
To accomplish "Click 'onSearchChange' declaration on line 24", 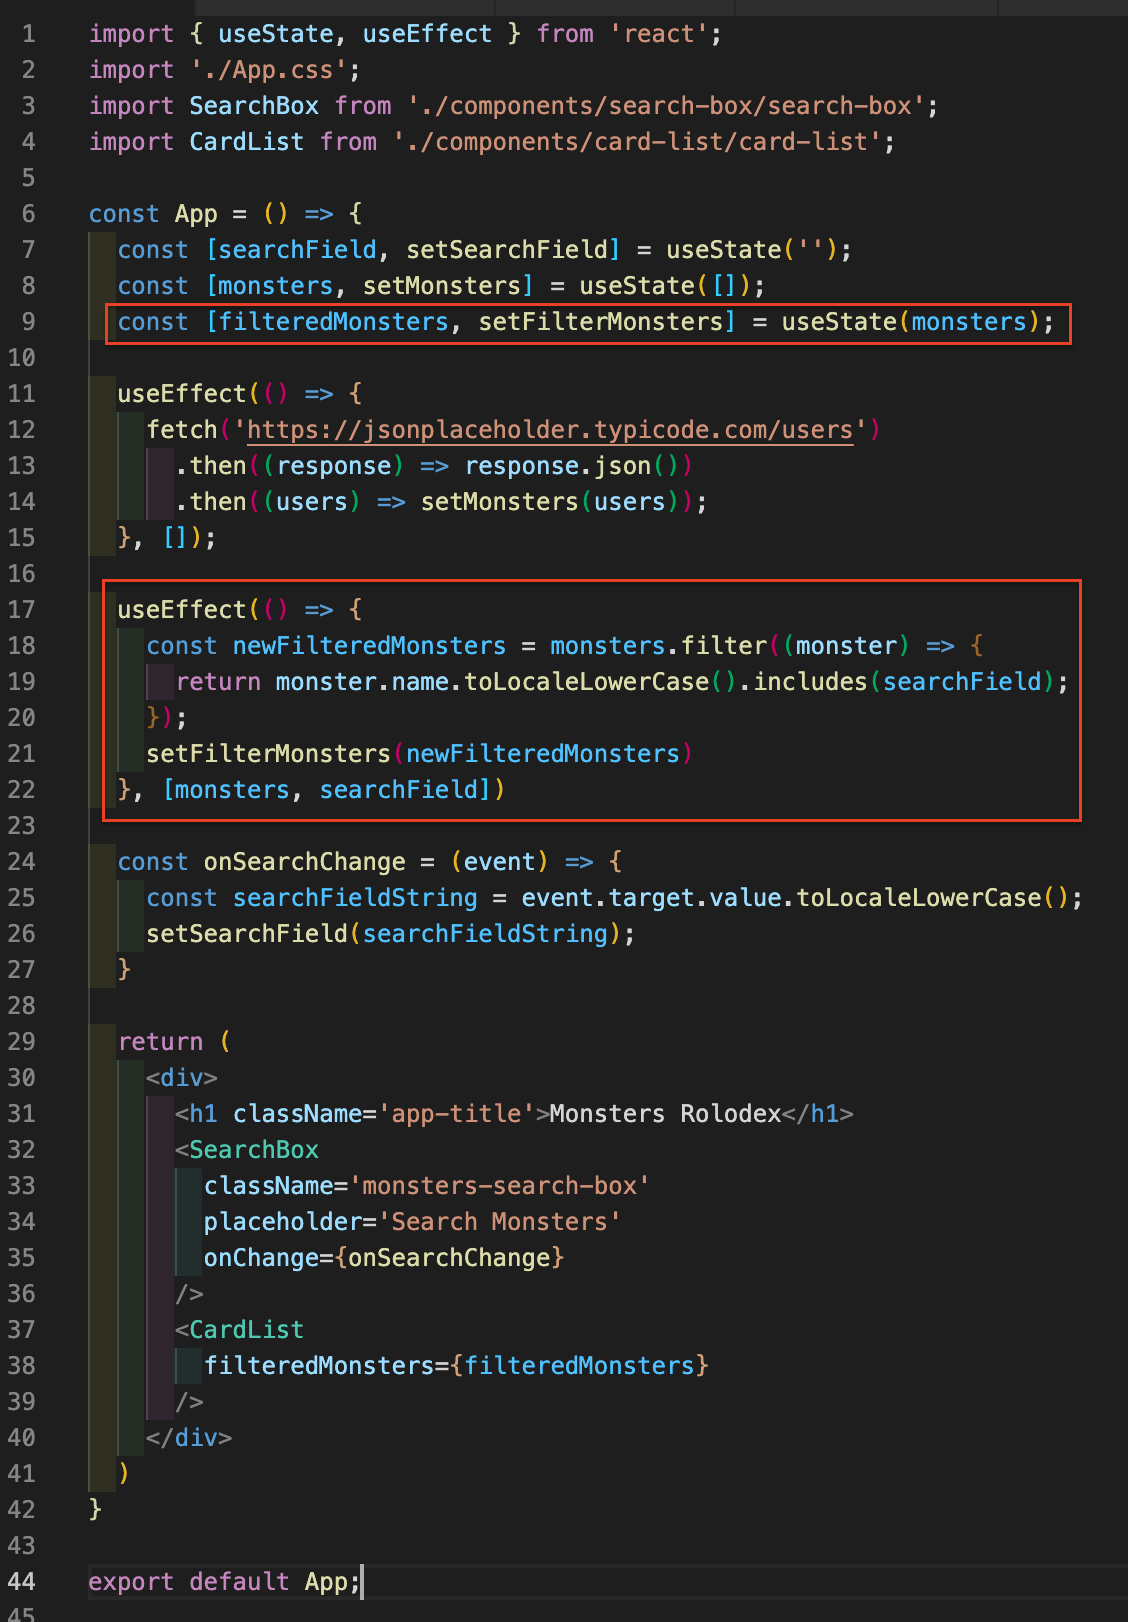I will [305, 862].
